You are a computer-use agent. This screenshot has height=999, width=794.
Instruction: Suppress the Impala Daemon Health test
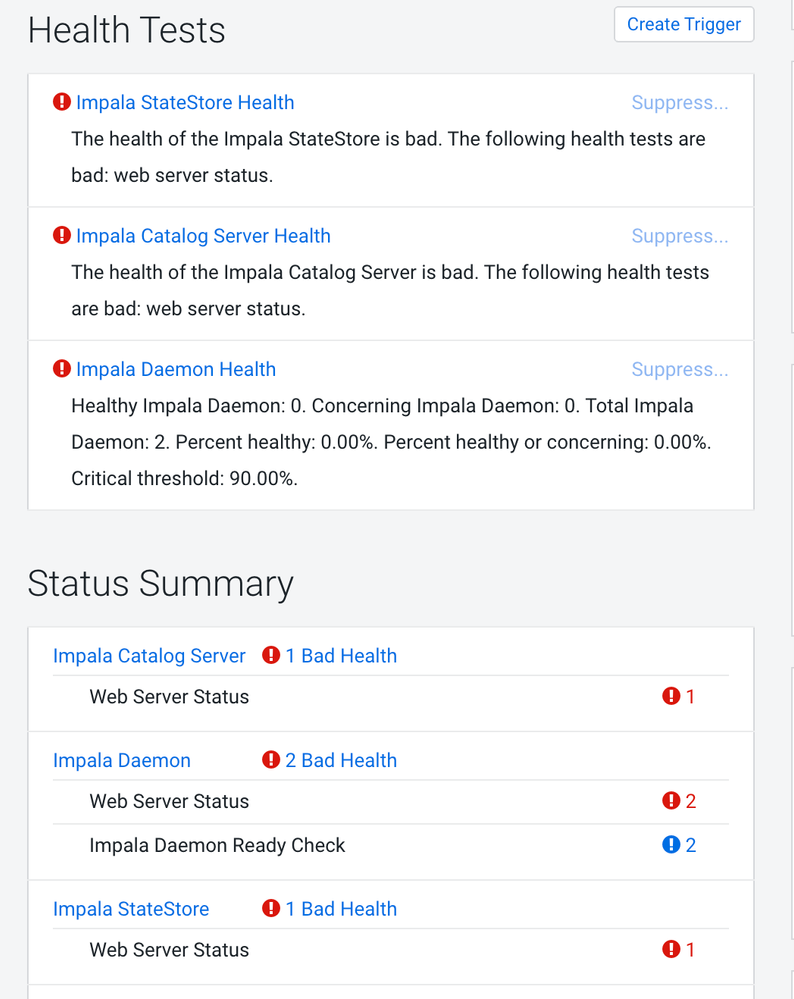(680, 369)
